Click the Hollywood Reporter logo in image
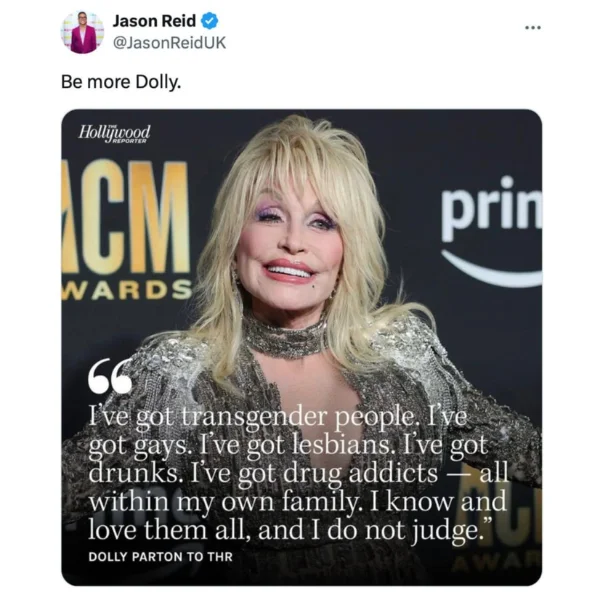Screen dimensions: 600x600 pos(114,134)
